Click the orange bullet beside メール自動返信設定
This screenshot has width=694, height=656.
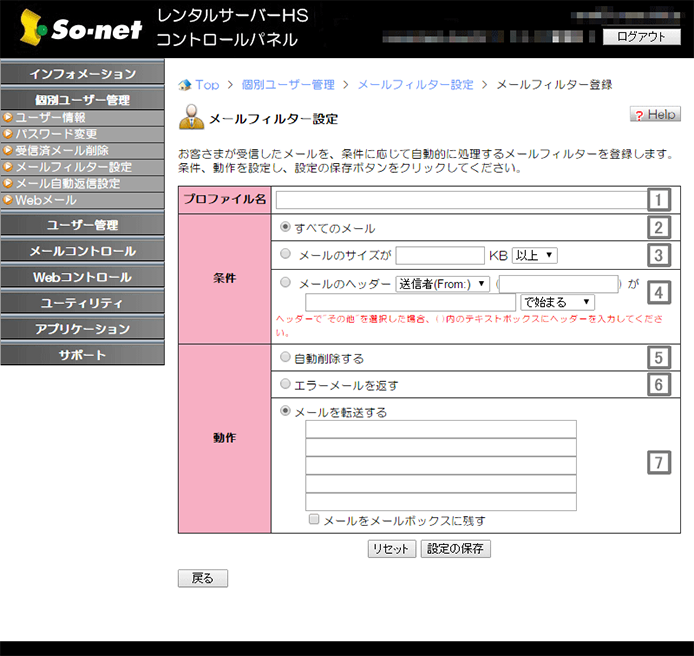[8, 184]
